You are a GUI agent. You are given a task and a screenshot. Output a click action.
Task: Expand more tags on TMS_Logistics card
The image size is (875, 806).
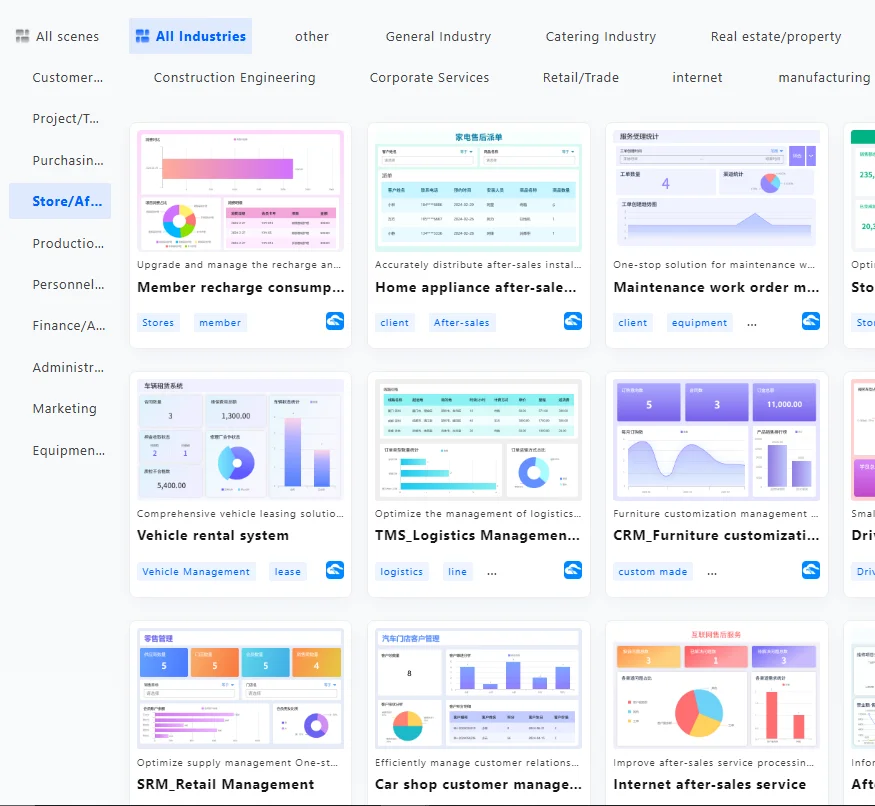[491, 571]
